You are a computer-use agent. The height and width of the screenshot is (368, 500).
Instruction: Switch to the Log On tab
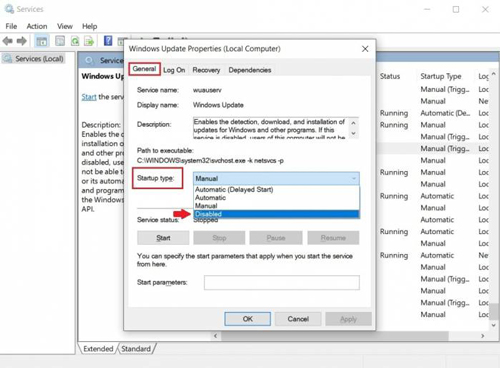(x=174, y=70)
